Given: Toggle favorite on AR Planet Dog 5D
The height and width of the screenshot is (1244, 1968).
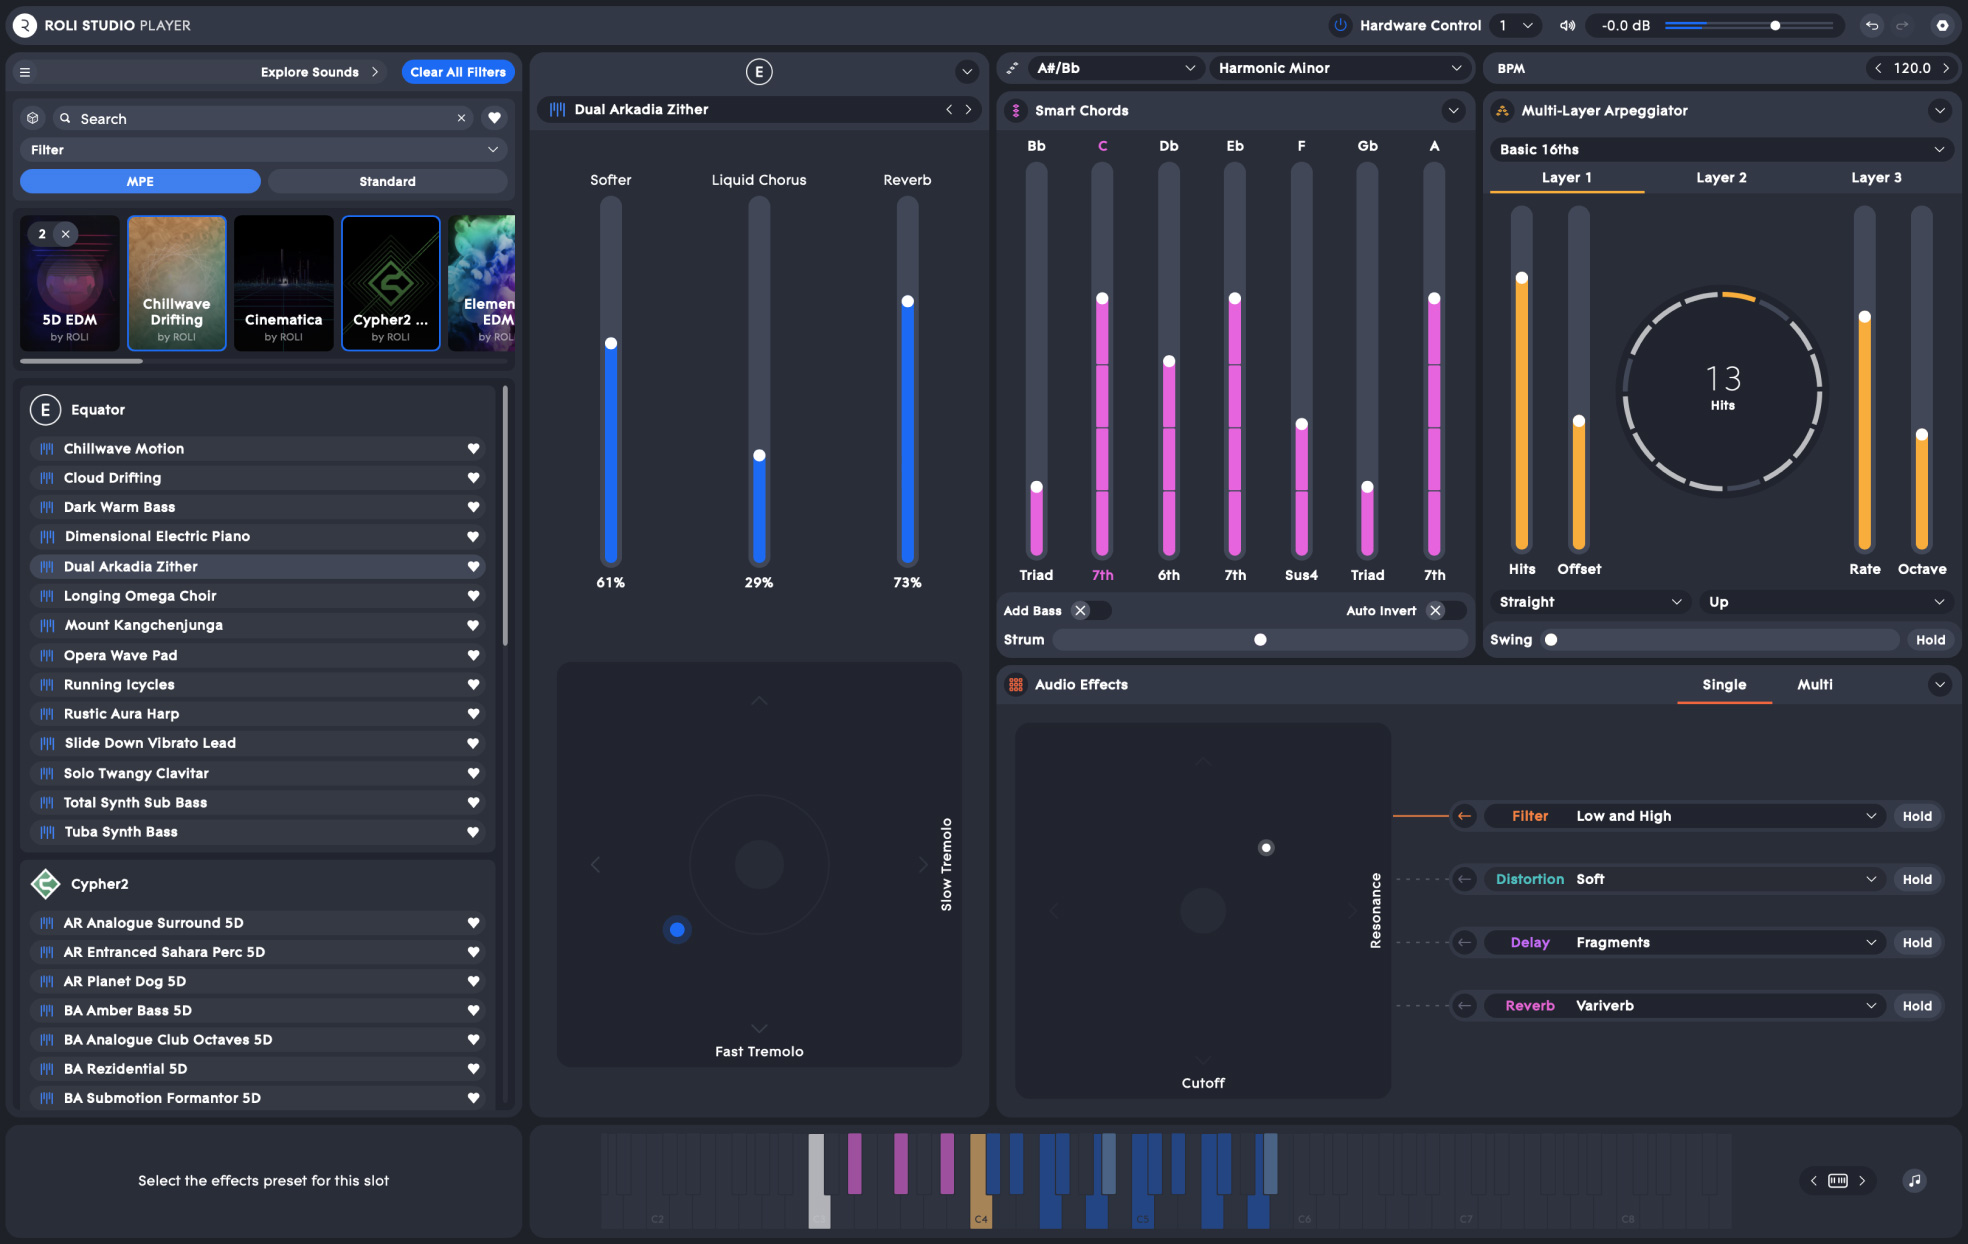Looking at the screenshot, I should tap(473, 982).
